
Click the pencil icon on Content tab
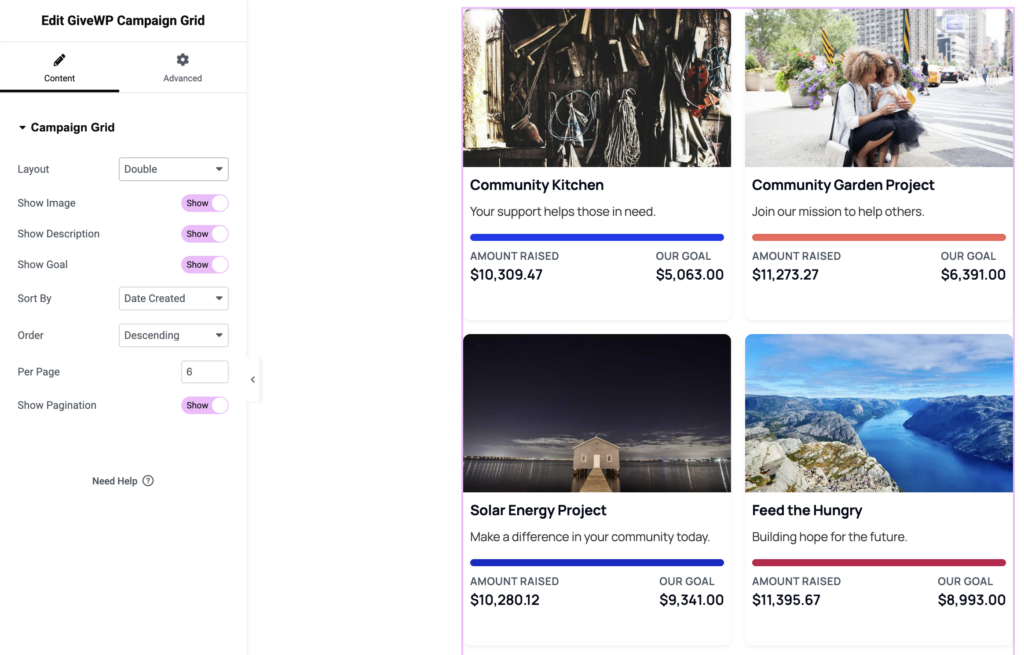(x=59, y=60)
